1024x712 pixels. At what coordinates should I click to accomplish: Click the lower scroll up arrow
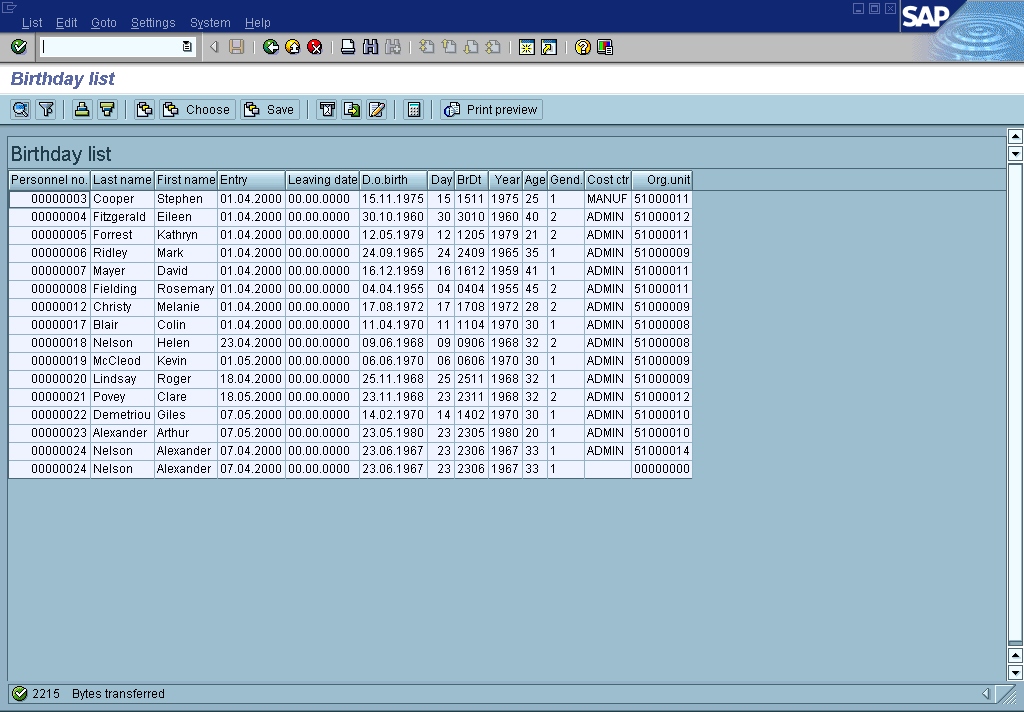coord(1015,655)
